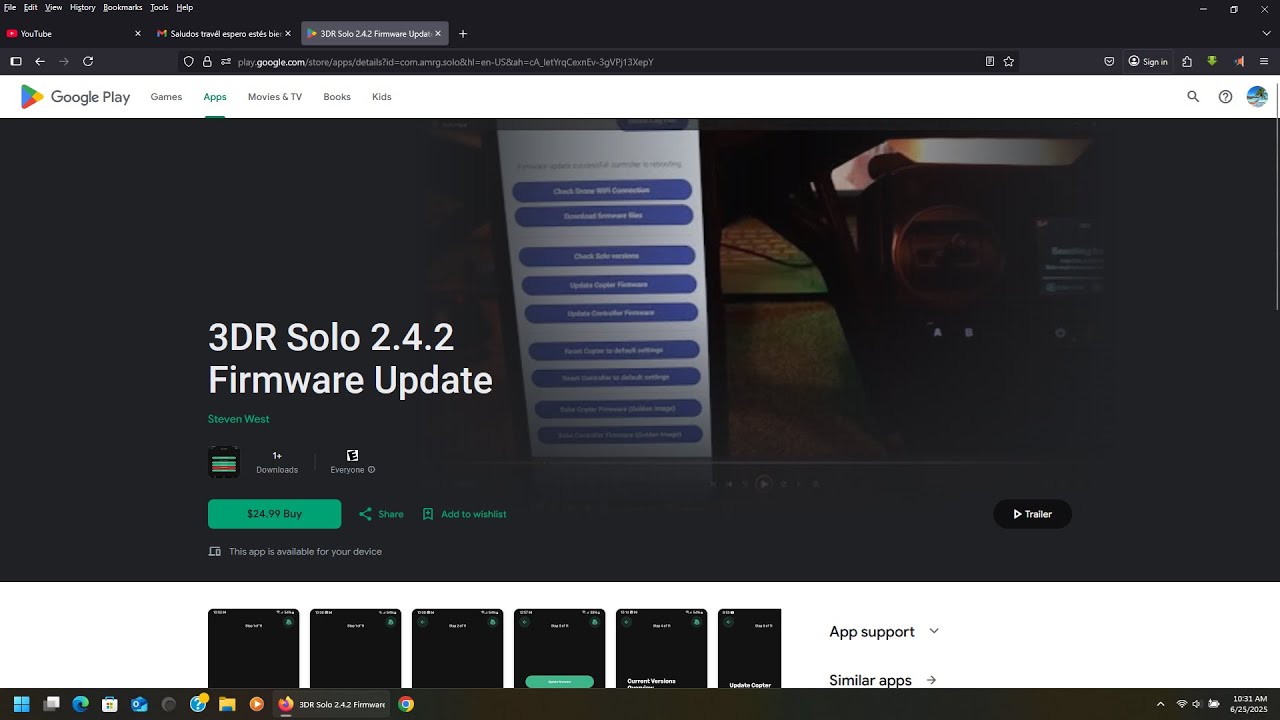Screen dimensions: 1280x720
Task: Open screenshot with green Update button
Action: (559, 648)
